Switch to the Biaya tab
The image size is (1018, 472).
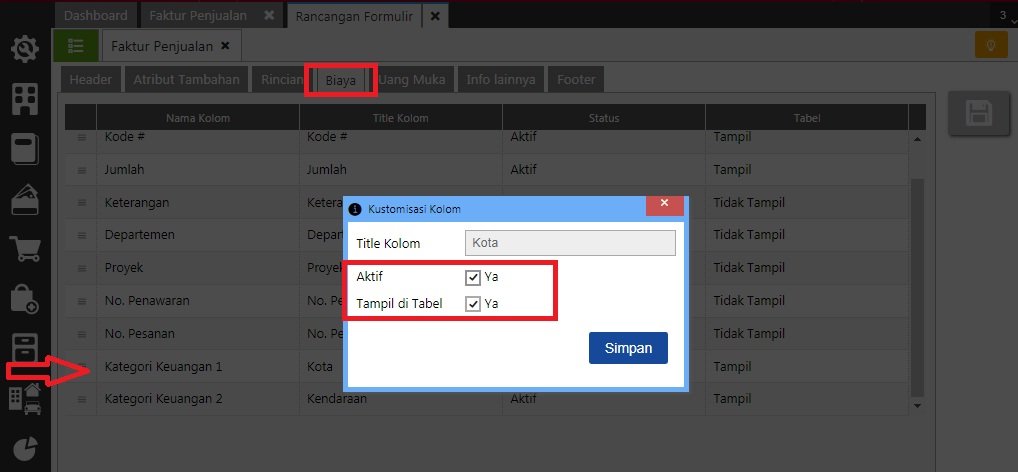pyautogui.click(x=340, y=80)
